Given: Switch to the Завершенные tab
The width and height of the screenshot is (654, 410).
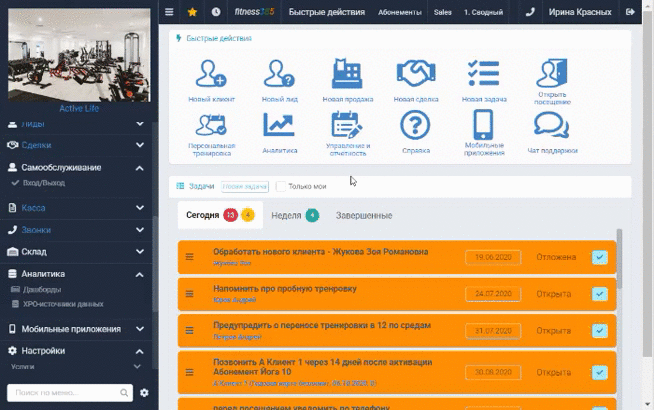Looking at the screenshot, I should (364, 215).
